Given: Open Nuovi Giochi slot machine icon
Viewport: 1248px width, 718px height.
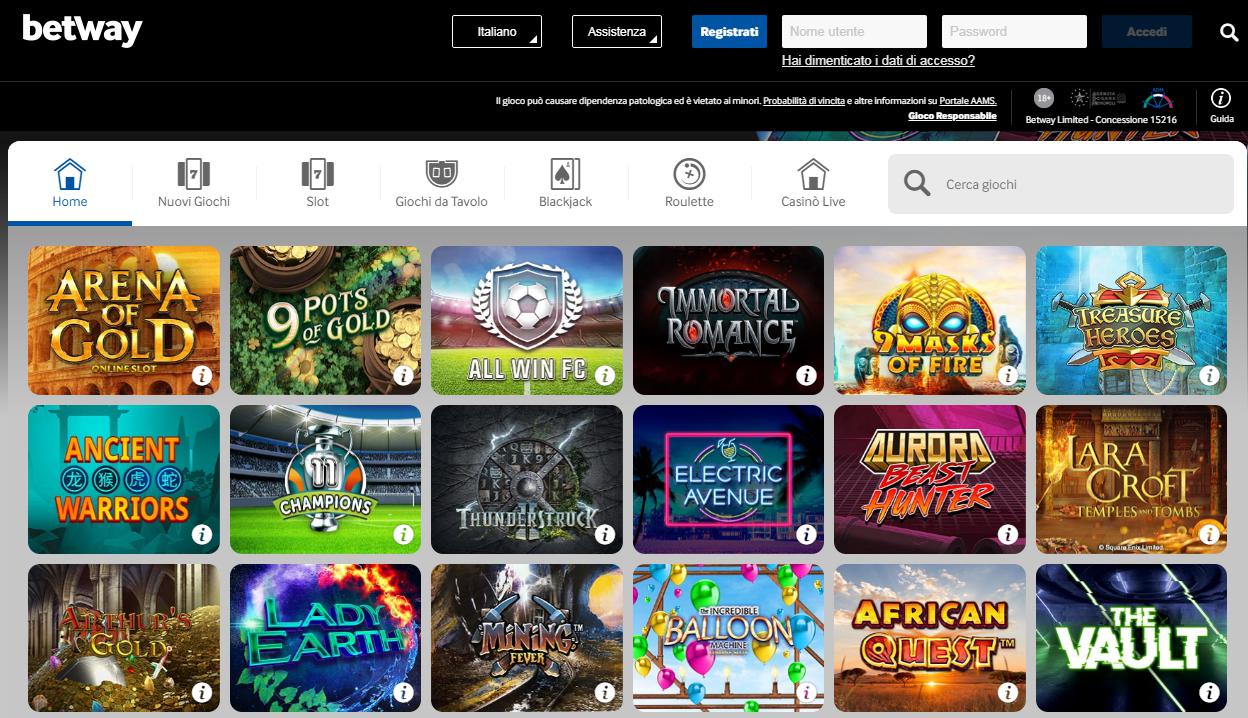Looking at the screenshot, I should coord(192,172).
